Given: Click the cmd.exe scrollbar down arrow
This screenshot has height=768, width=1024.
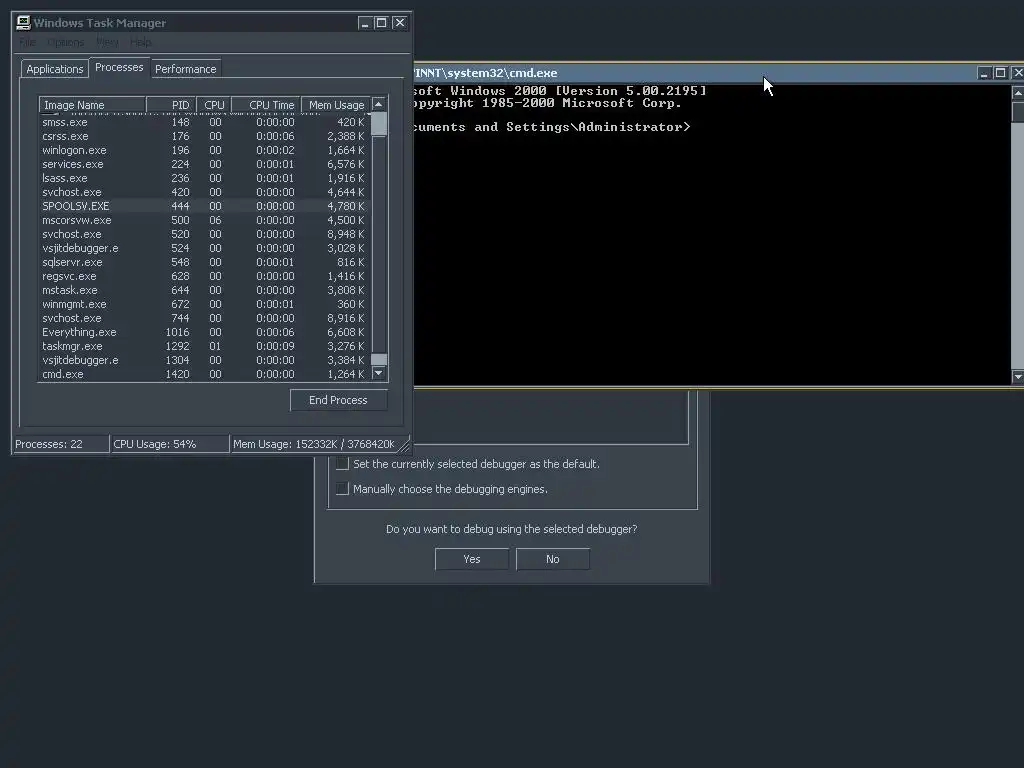Looking at the screenshot, I should [x=1017, y=376].
